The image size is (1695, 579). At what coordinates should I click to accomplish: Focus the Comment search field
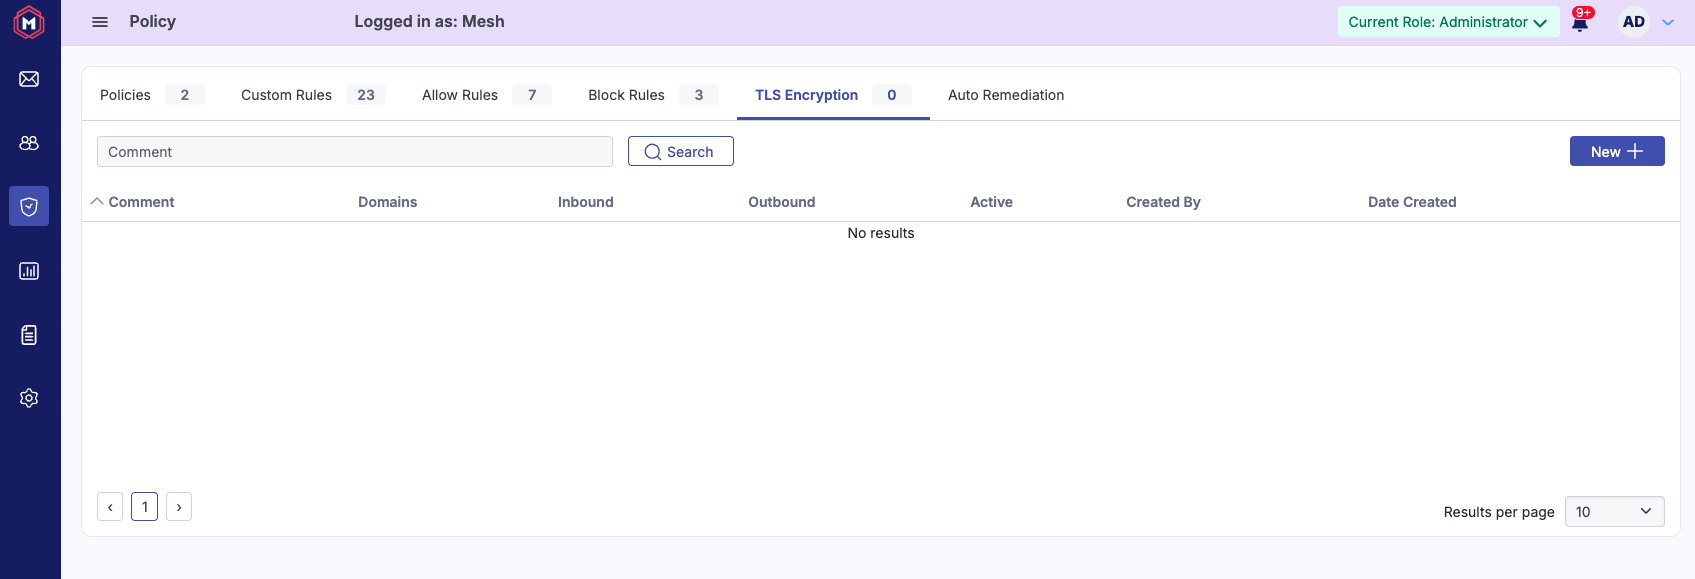(354, 152)
